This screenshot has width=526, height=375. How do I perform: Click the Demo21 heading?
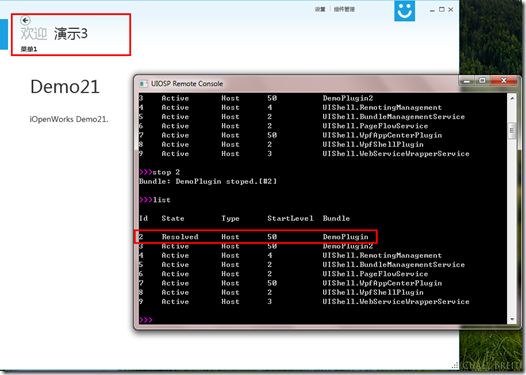(x=65, y=87)
